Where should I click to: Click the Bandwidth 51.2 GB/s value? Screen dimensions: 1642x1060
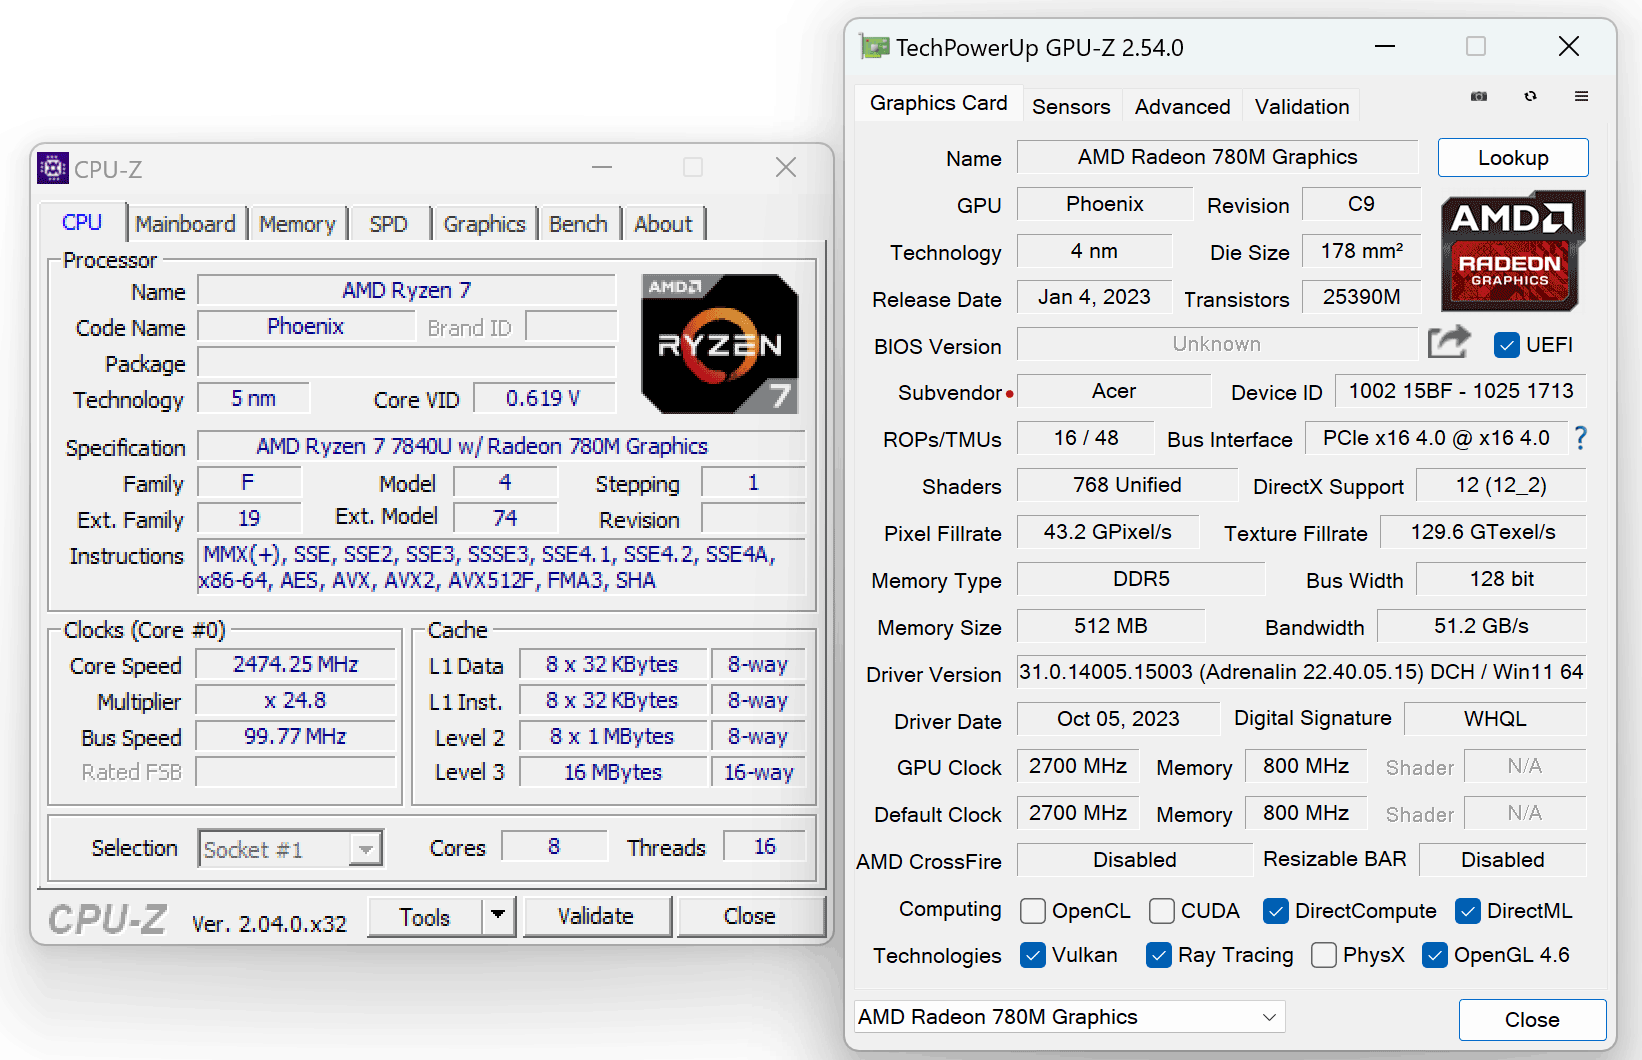(1482, 626)
